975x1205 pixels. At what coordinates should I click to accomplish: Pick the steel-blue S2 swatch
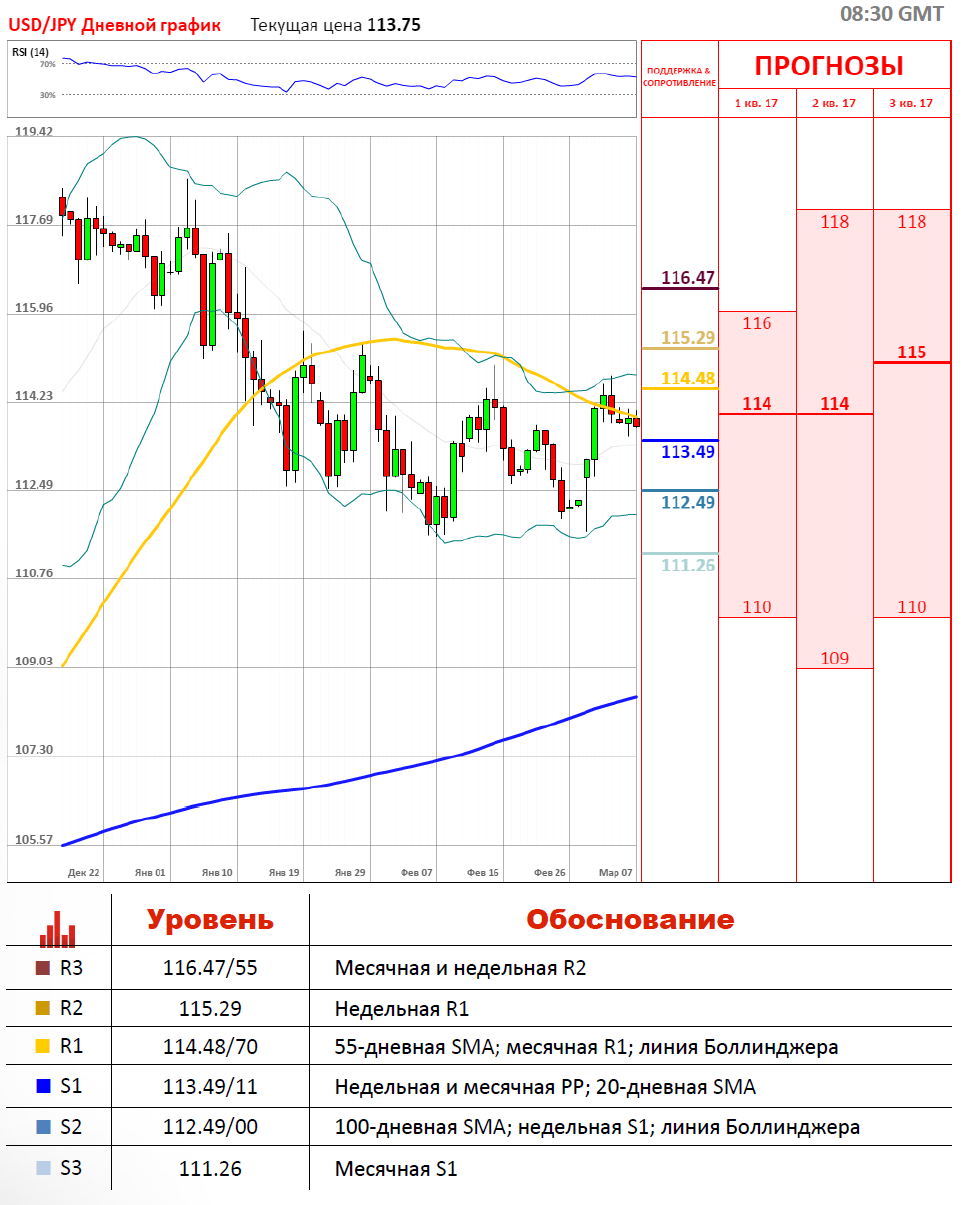tap(42, 1127)
